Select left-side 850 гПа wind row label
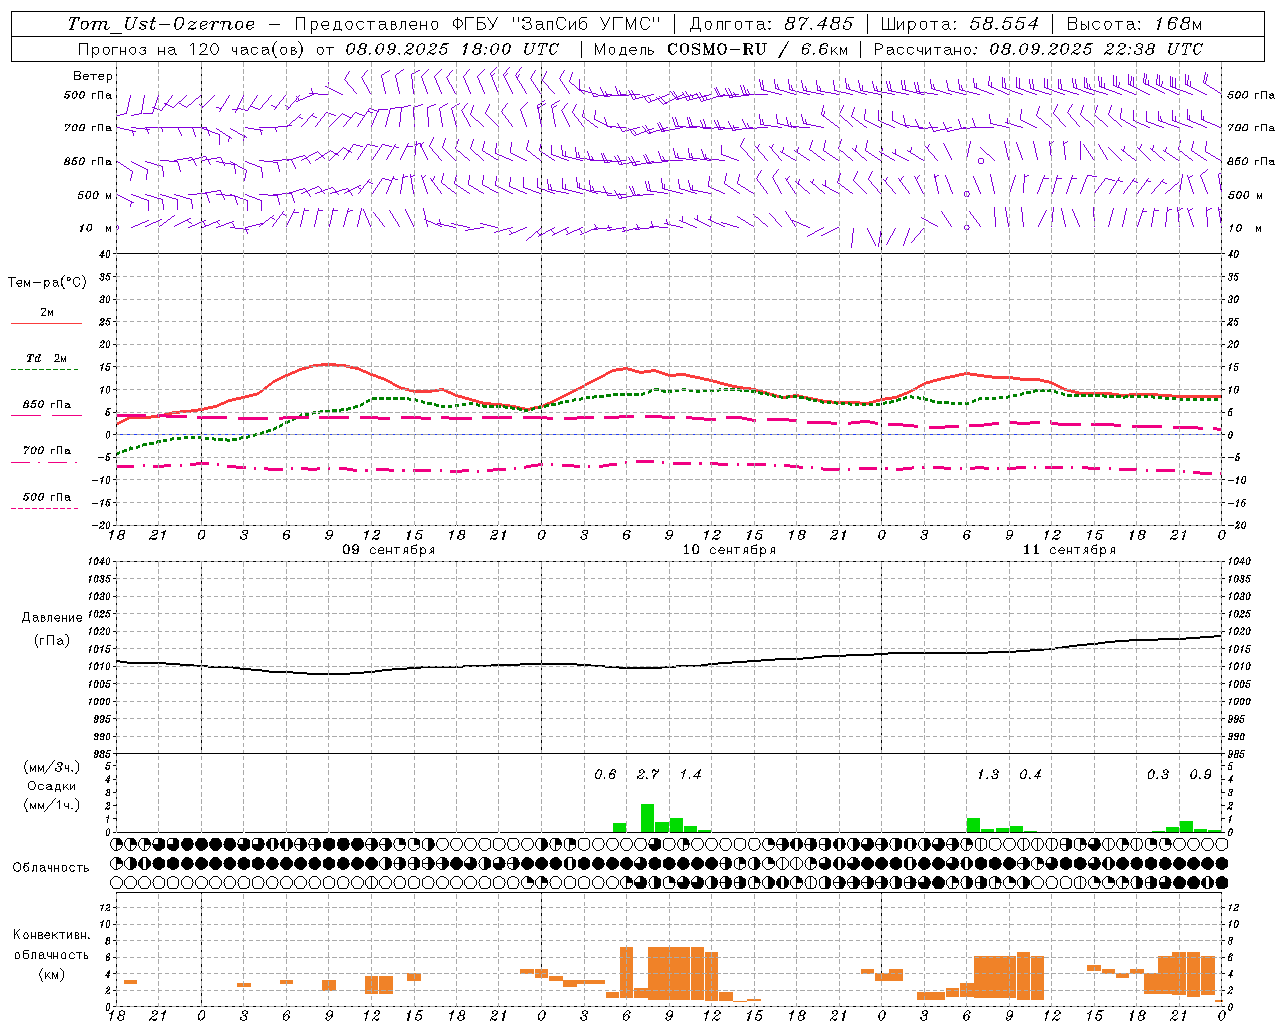This screenshot has width=1280, height=1024. tap(88, 161)
